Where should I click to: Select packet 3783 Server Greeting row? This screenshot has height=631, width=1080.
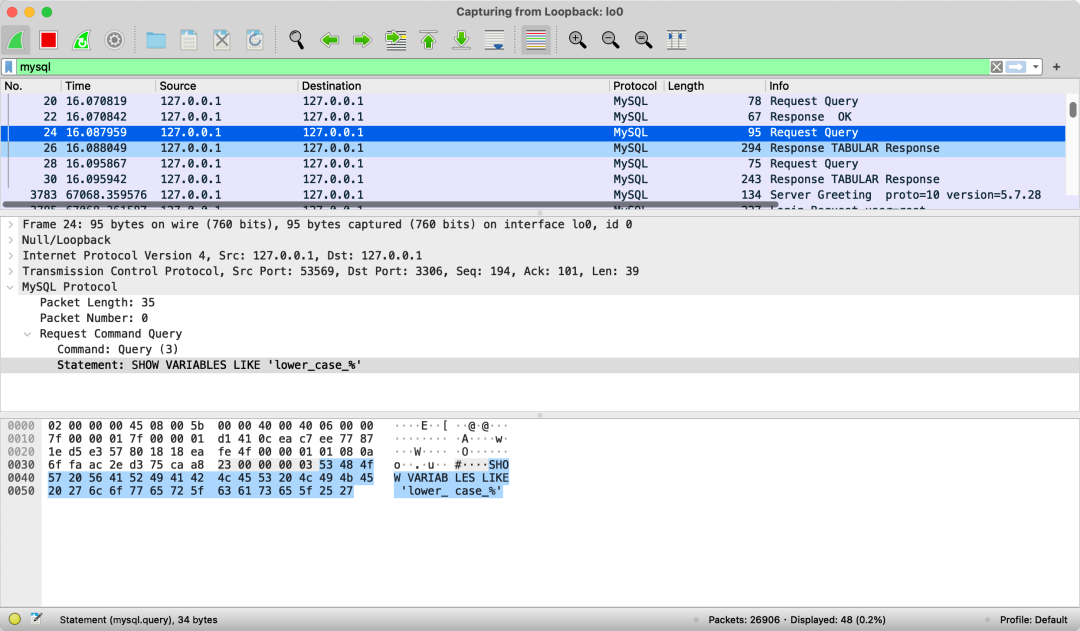533,195
